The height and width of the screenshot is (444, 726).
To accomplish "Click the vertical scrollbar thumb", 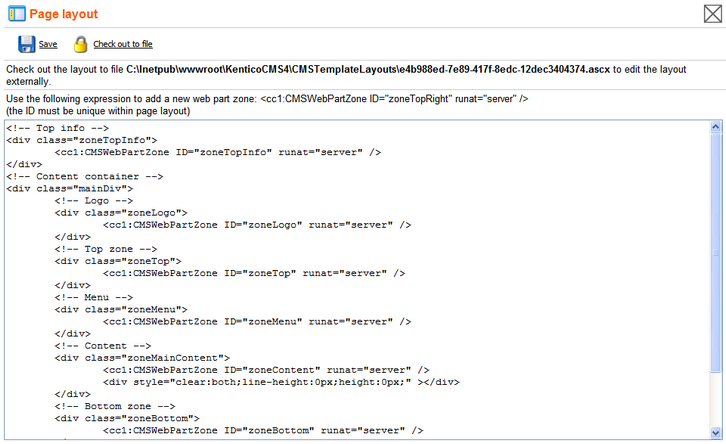I will pos(715,252).
